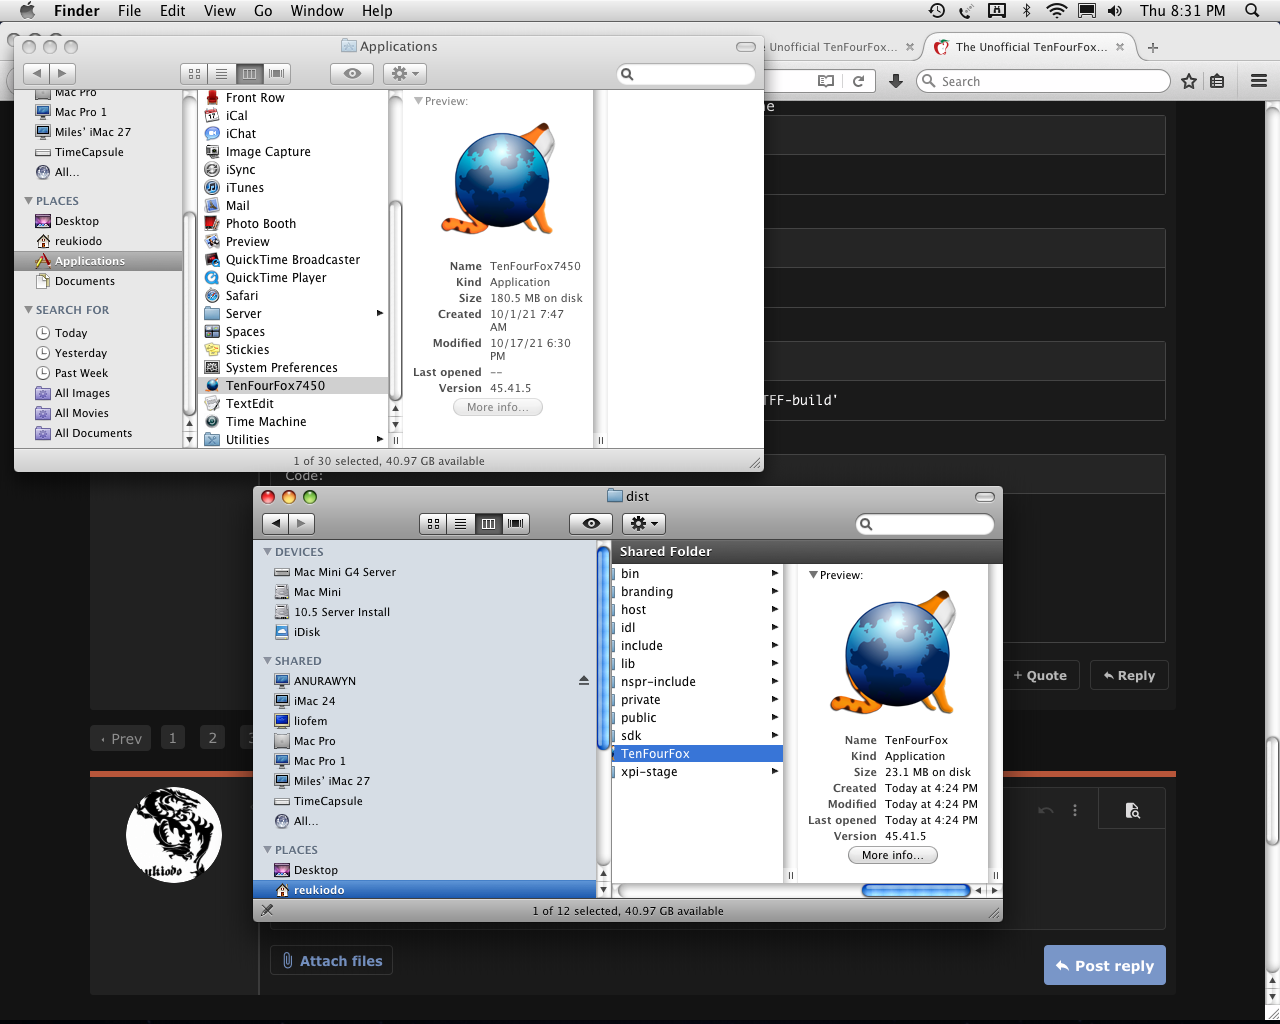This screenshot has height=1024, width=1280.
Task: Click the Post reply button
Action: 1105,966
